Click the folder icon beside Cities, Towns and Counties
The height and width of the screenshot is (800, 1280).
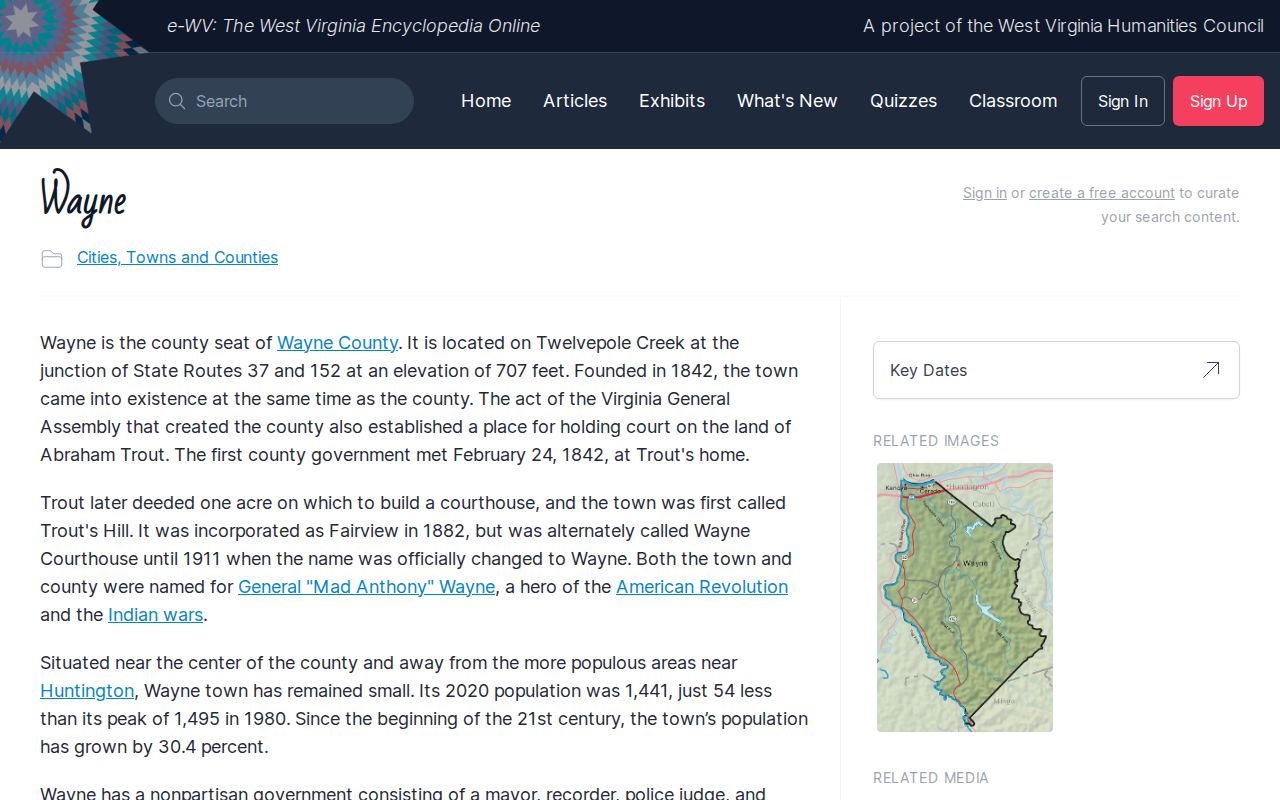tap(52, 259)
